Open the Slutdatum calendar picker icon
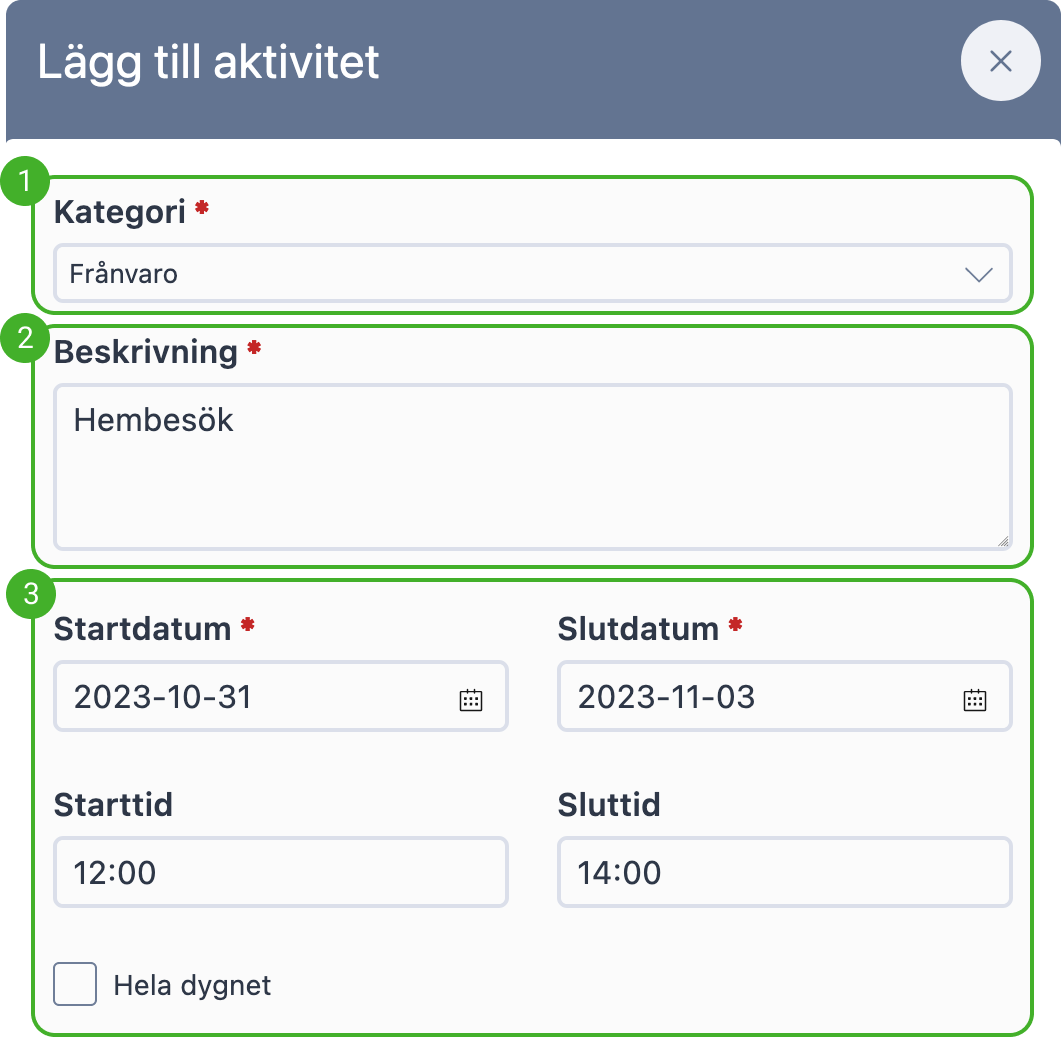Screen dimensions: 1061x1062 click(x=974, y=699)
